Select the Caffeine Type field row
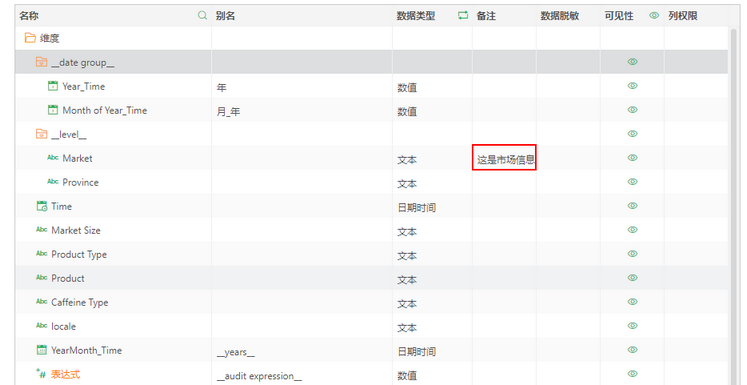This screenshot has height=385, width=747. point(371,302)
